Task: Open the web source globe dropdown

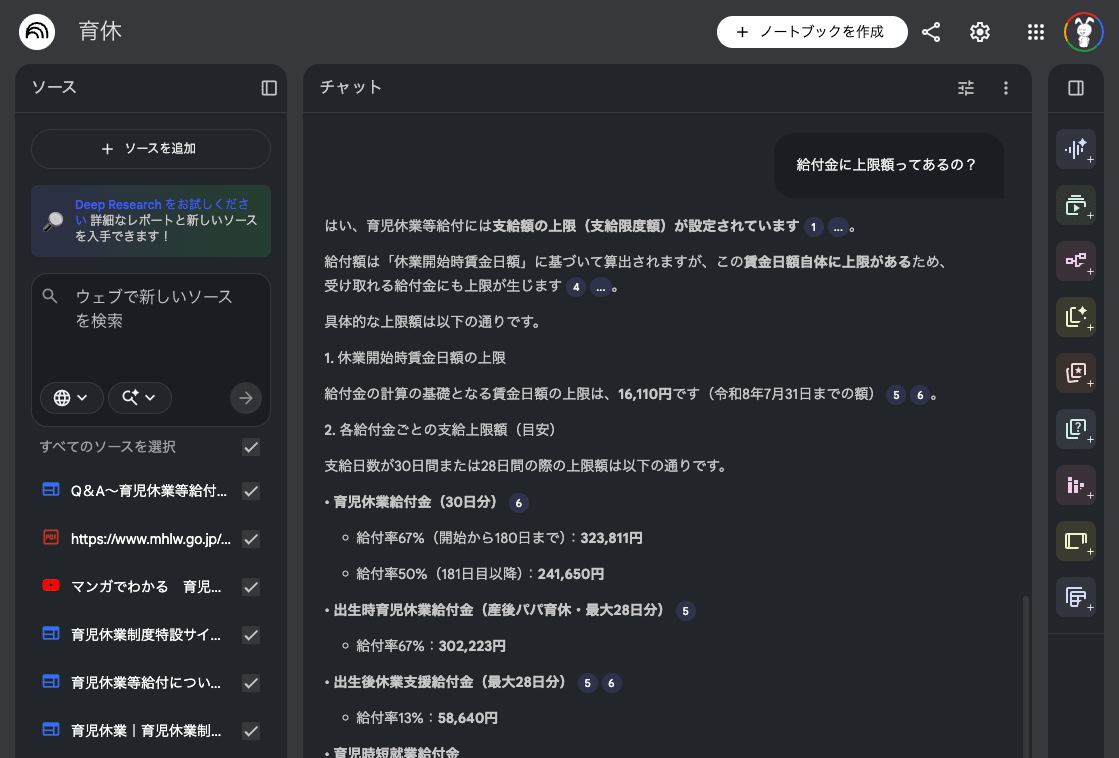Action: pyautogui.click(x=71, y=397)
